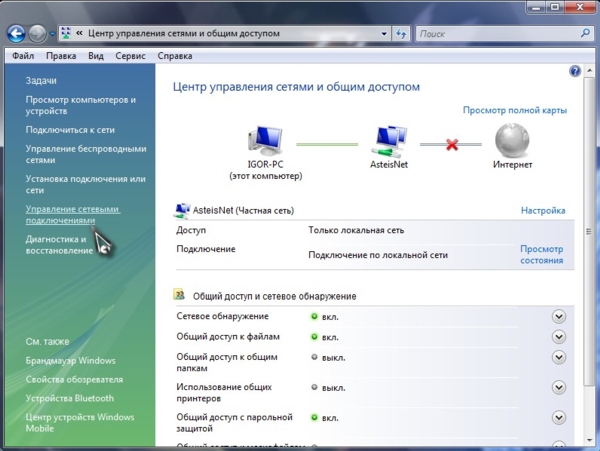Open Центр устройств Windows Mobile

[80, 423]
